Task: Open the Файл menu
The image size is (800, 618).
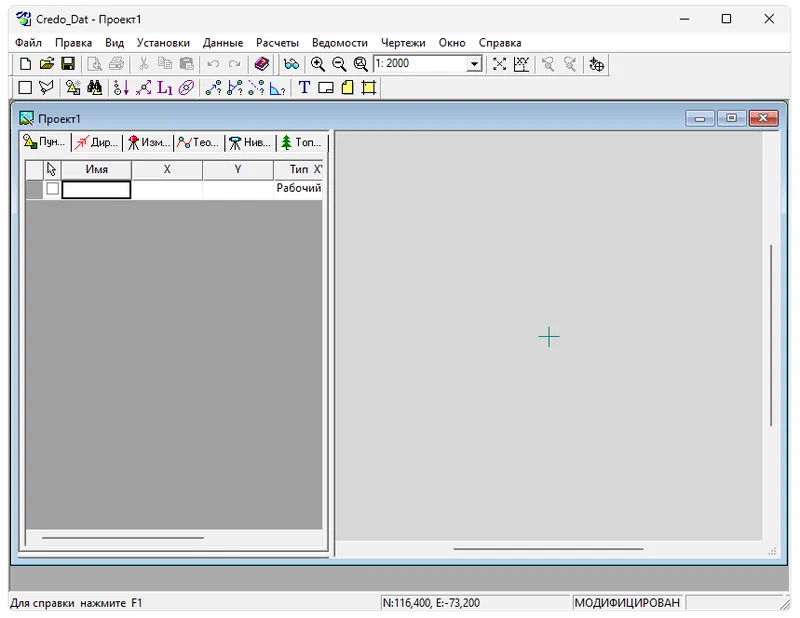Action: pyautogui.click(x=29, y=43)
